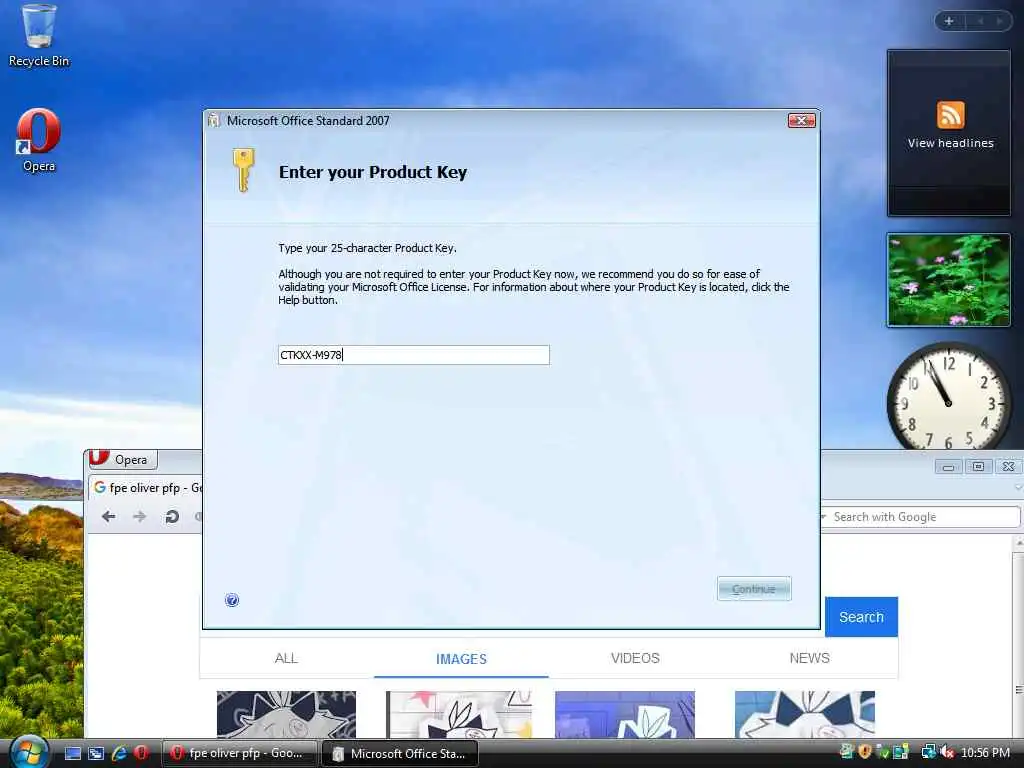Click the flowers slideshow gadget picture
This screenshot has width=1024, height=768.
coord(948,280)
